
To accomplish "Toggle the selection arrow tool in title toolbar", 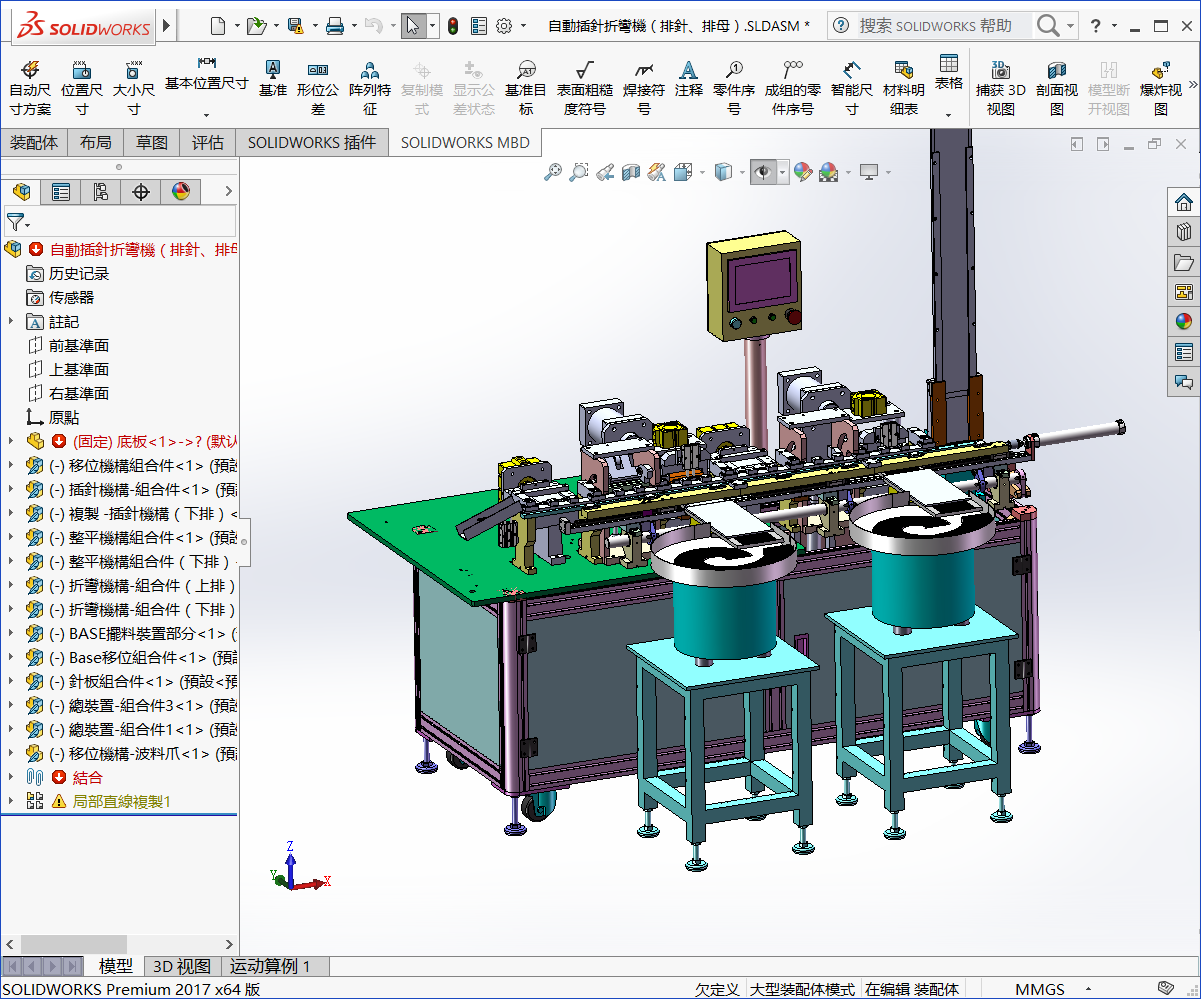I will click(x=414, y=26).
